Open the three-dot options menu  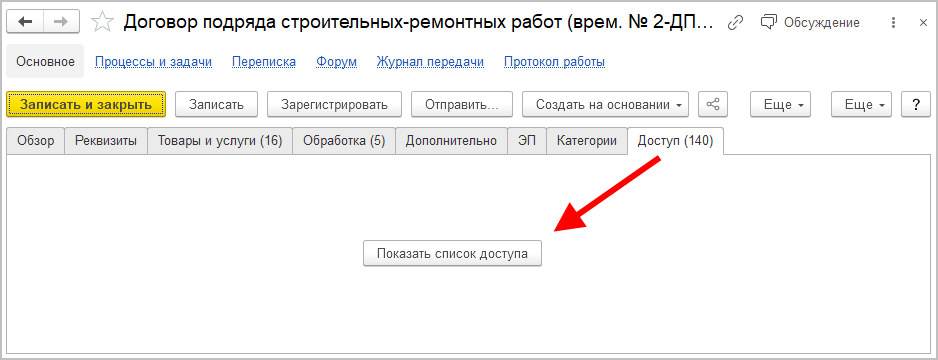(x=893, y=23)
